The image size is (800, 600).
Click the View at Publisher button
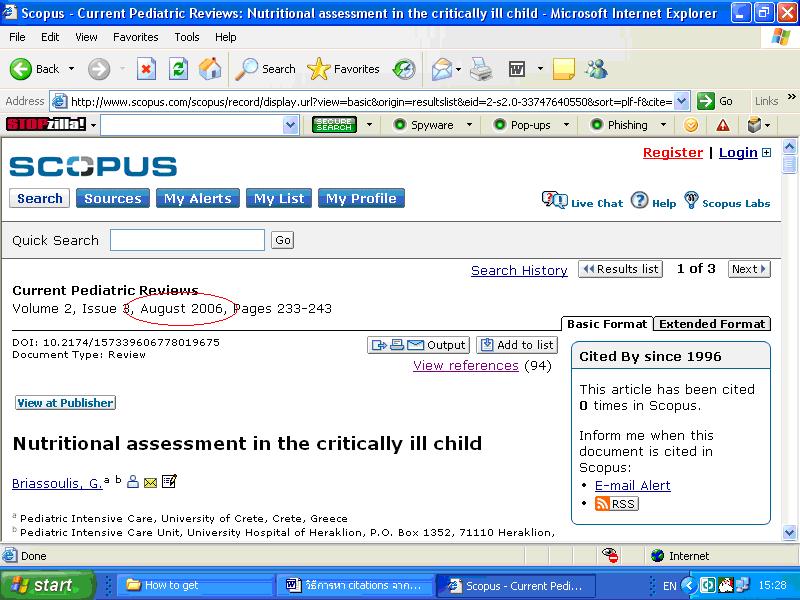[65, 403]
